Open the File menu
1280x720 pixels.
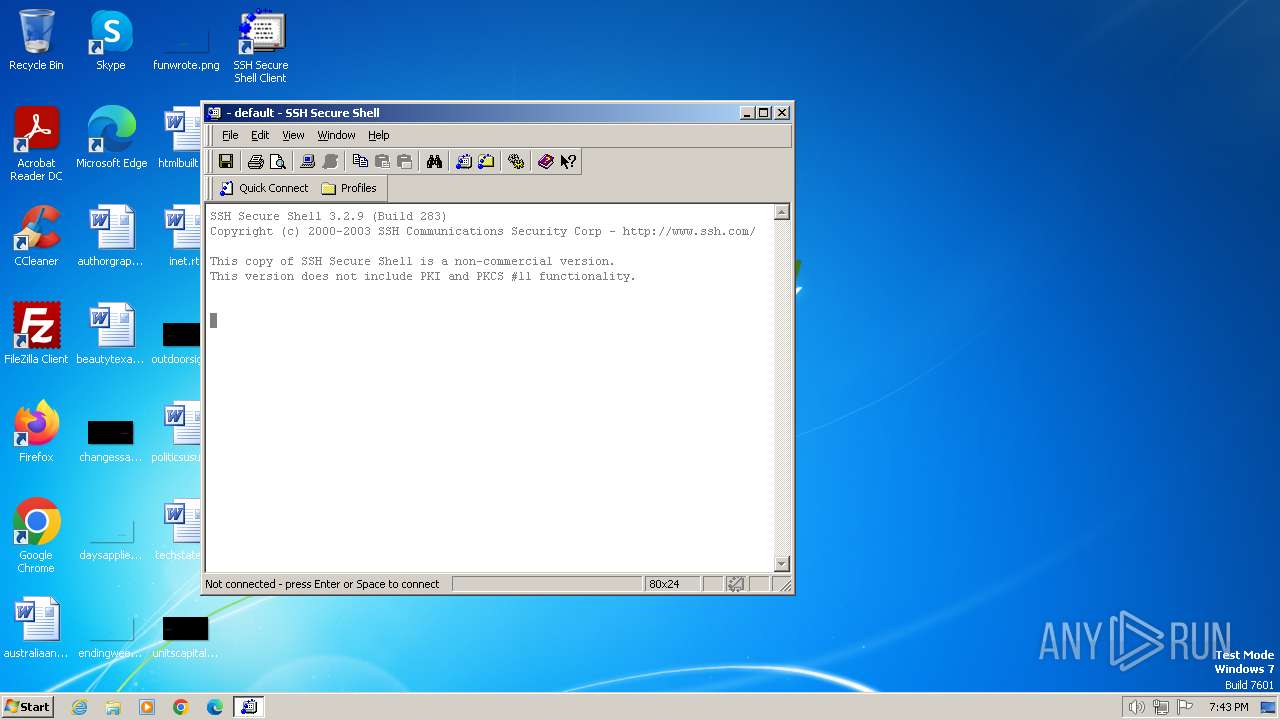[230, 135]
